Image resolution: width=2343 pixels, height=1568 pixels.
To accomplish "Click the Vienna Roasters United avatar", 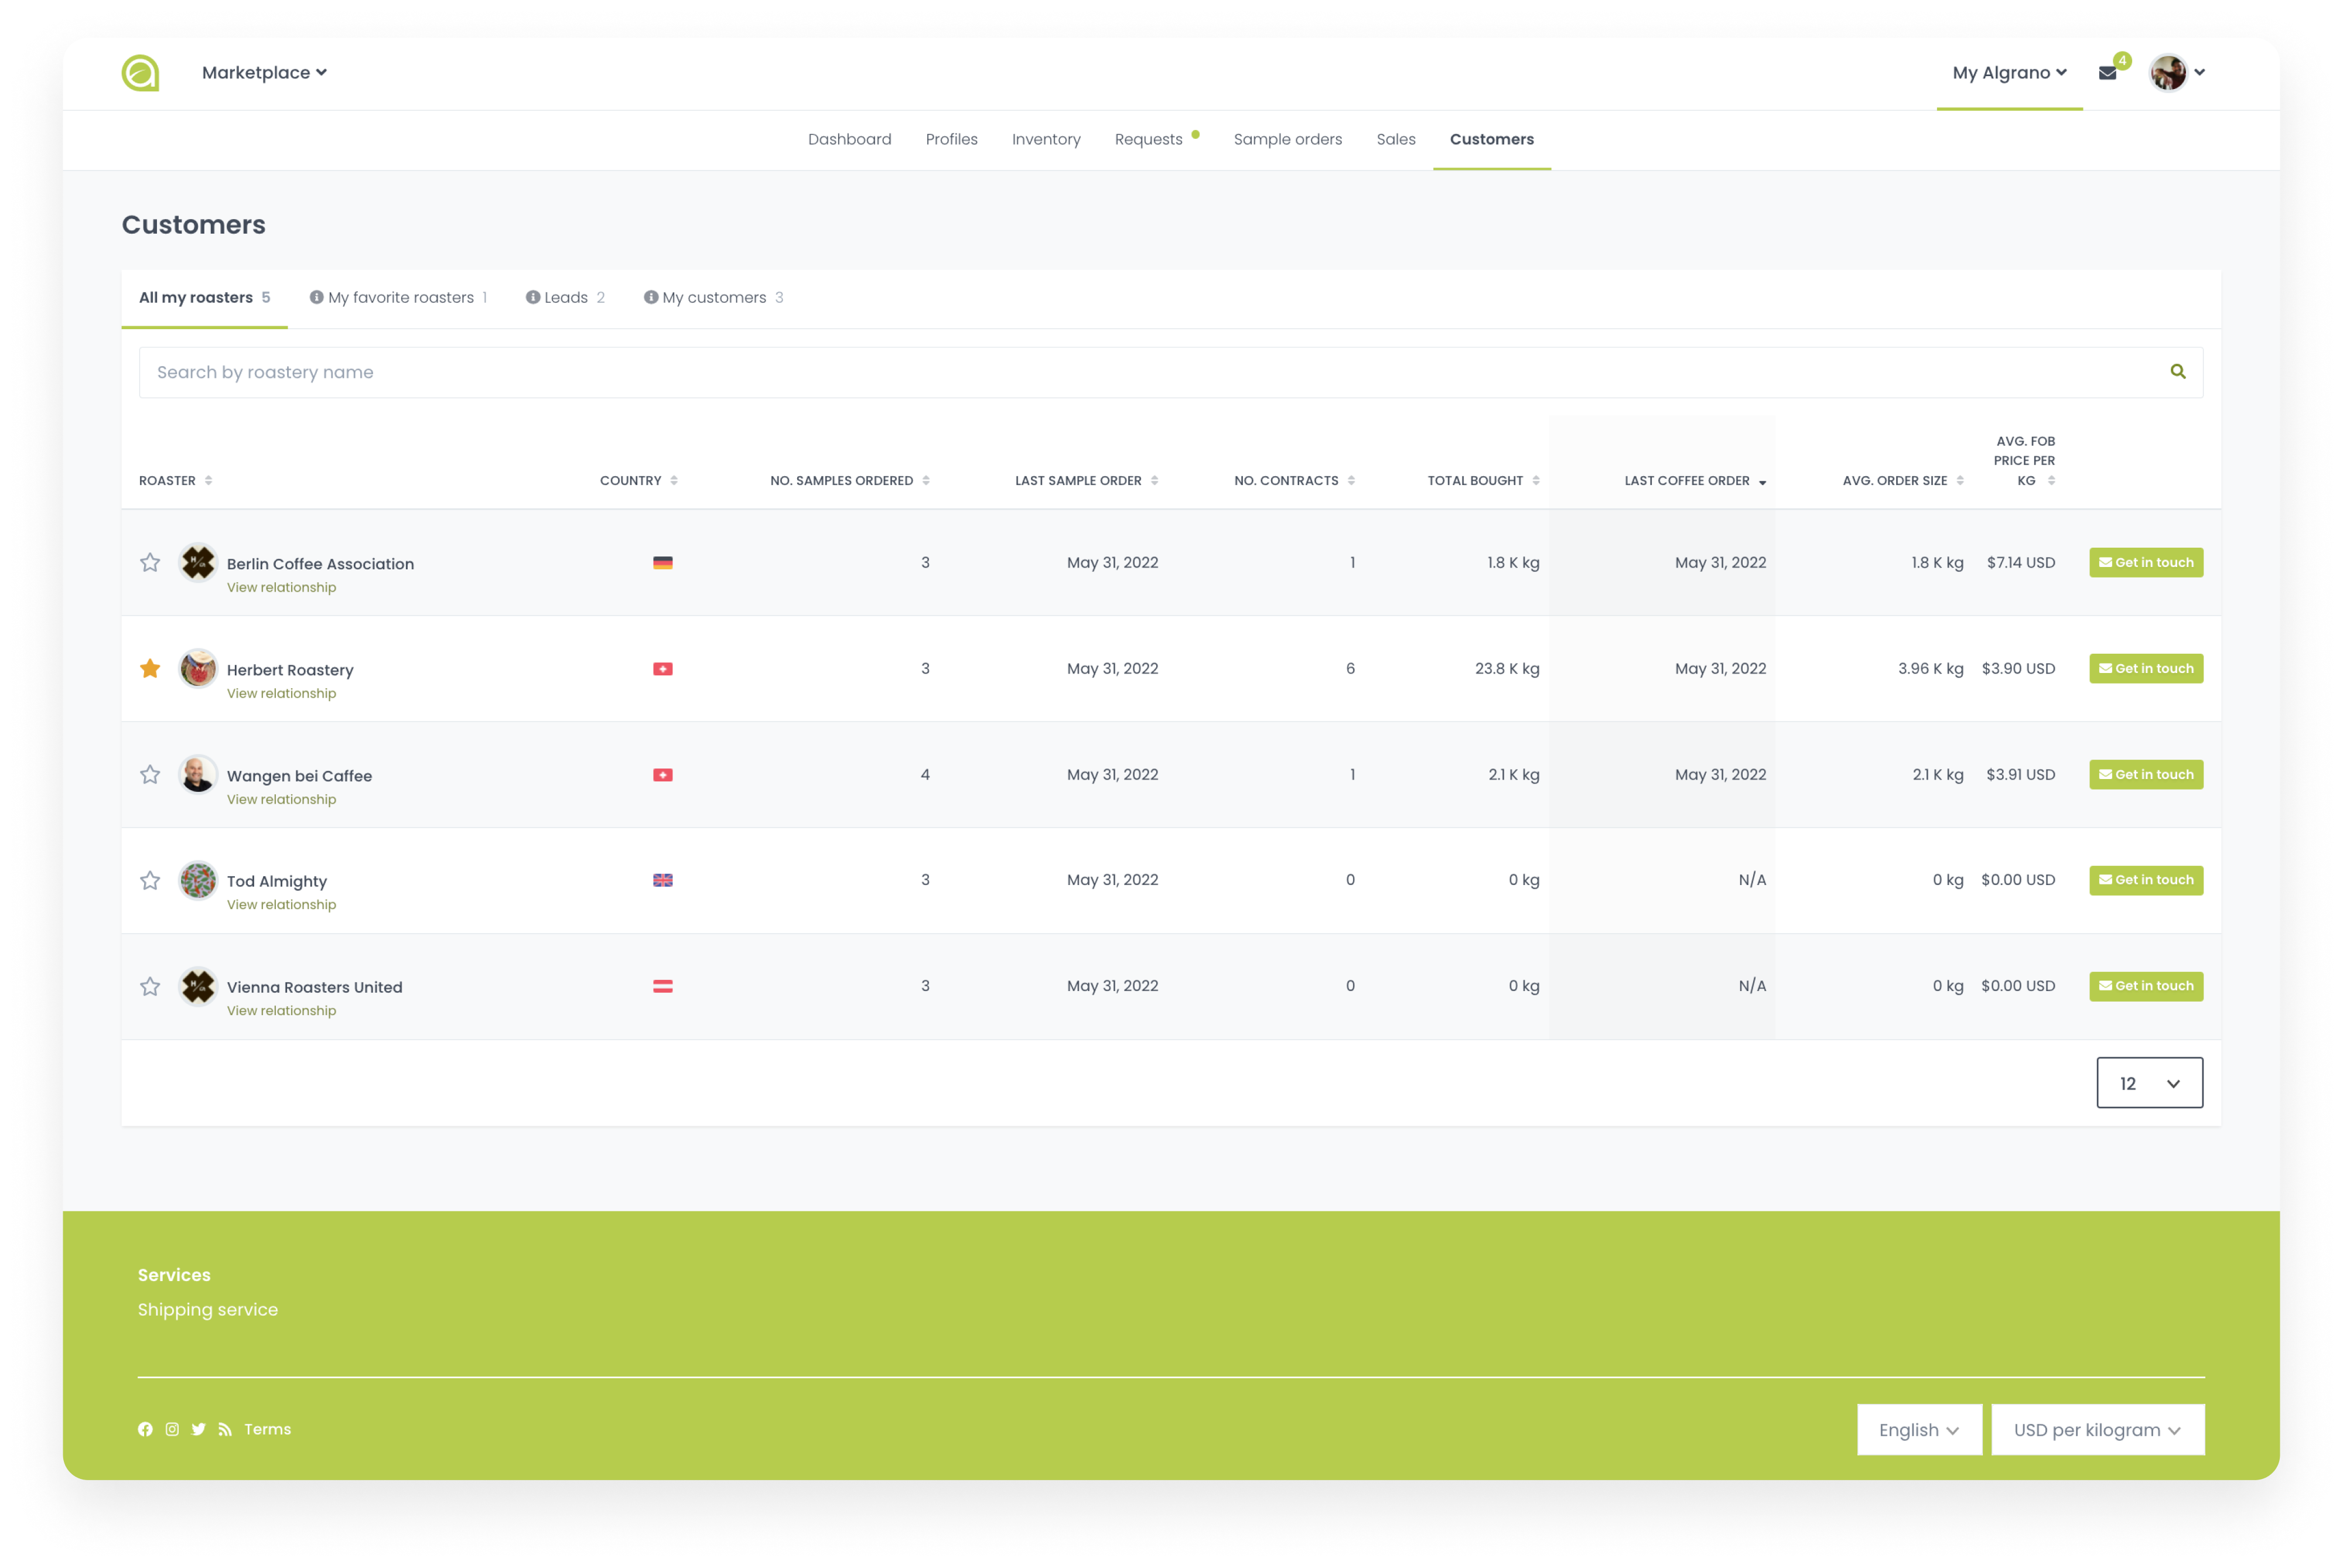I will 198,986.
